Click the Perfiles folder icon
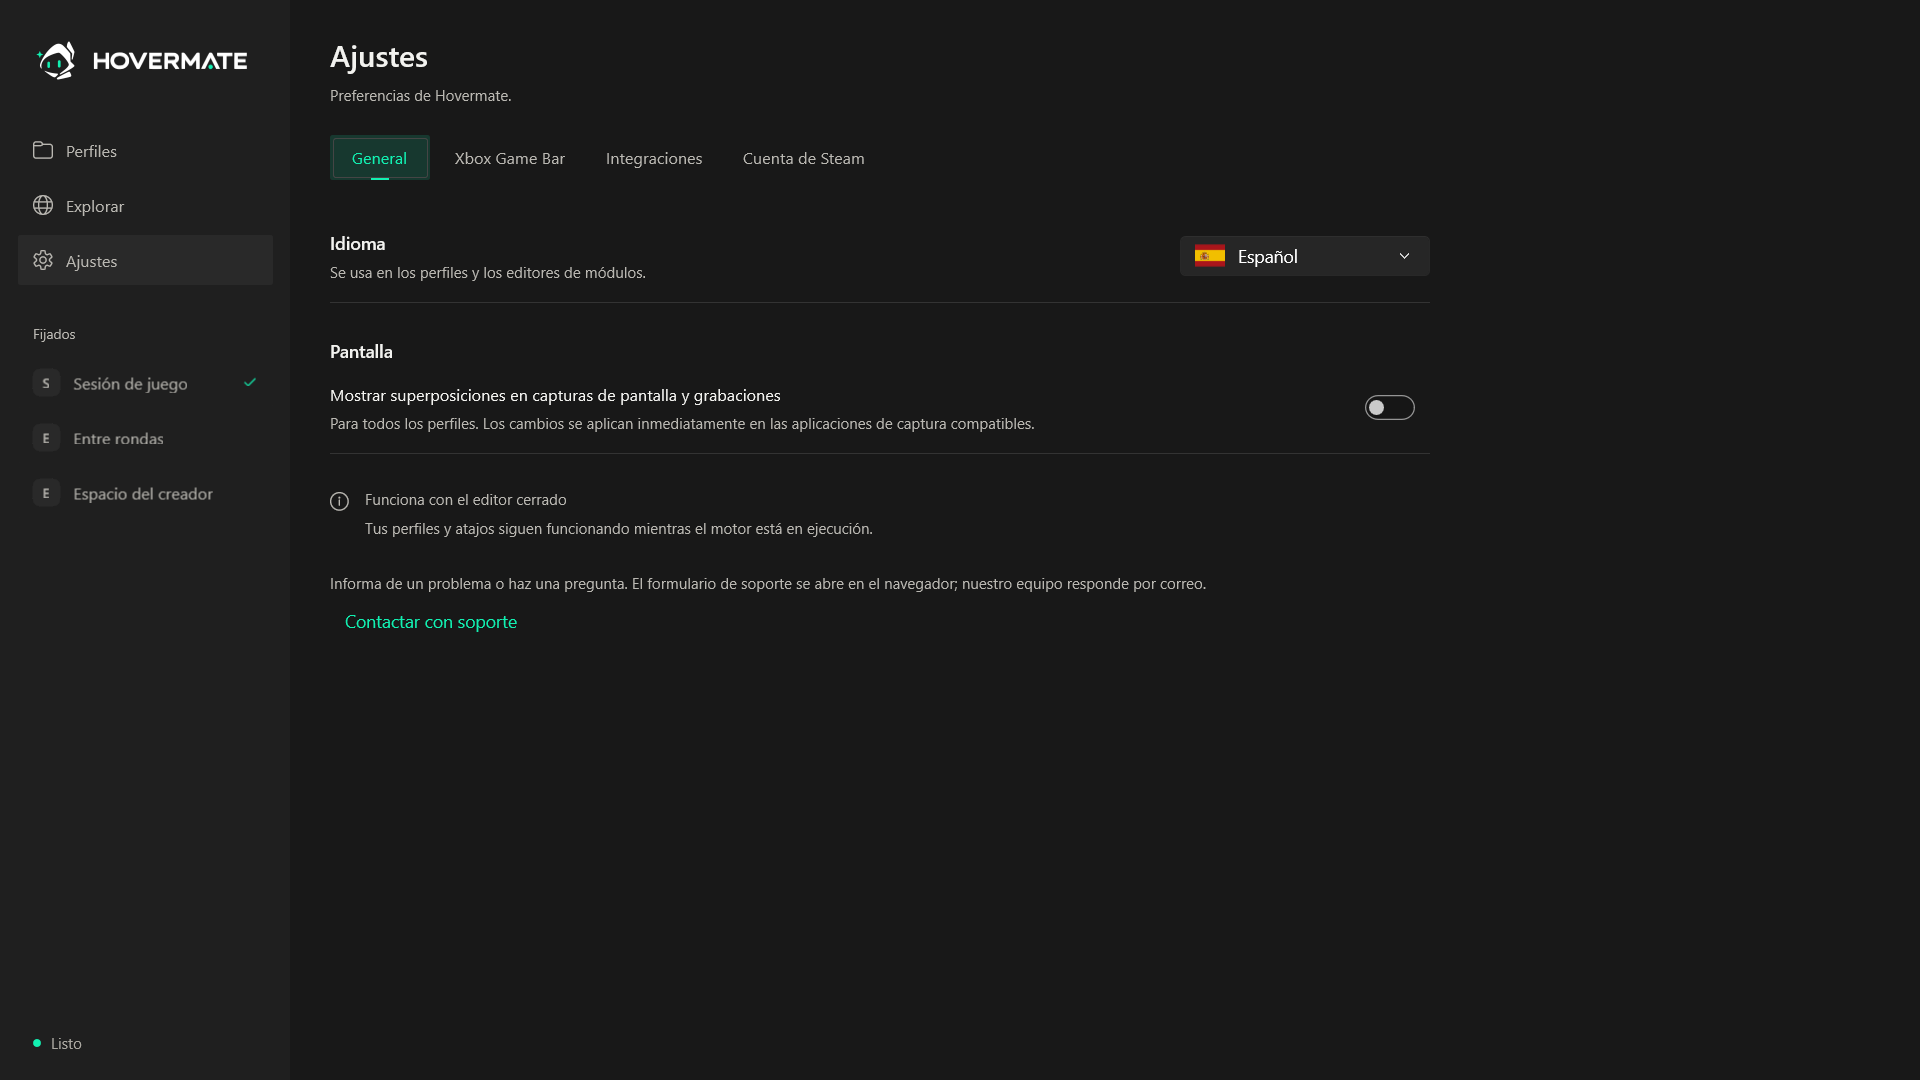 click(43, 150)
